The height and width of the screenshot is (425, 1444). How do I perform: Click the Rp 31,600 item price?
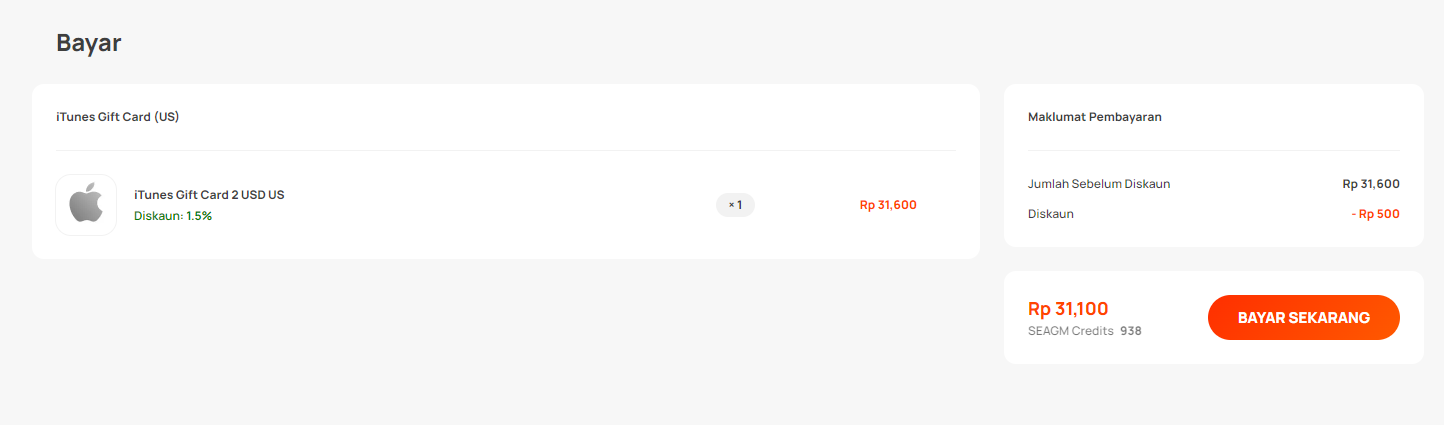(888, 205)
